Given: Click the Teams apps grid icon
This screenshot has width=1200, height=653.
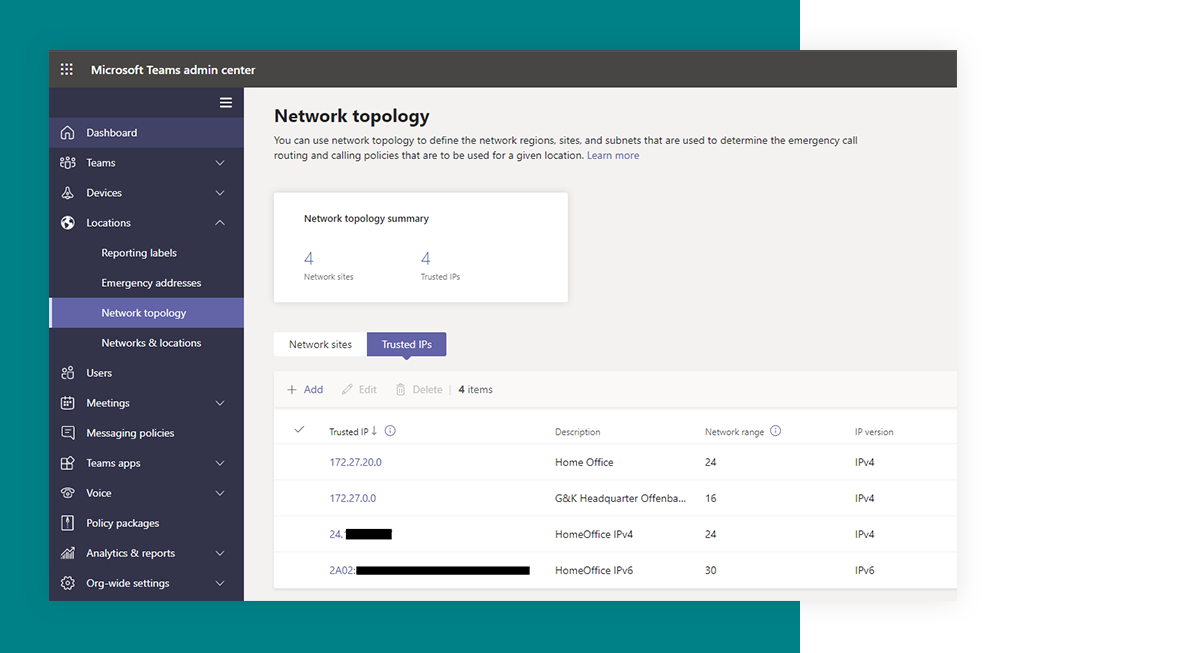Looking at the screenshot, I should pos(68,463).
